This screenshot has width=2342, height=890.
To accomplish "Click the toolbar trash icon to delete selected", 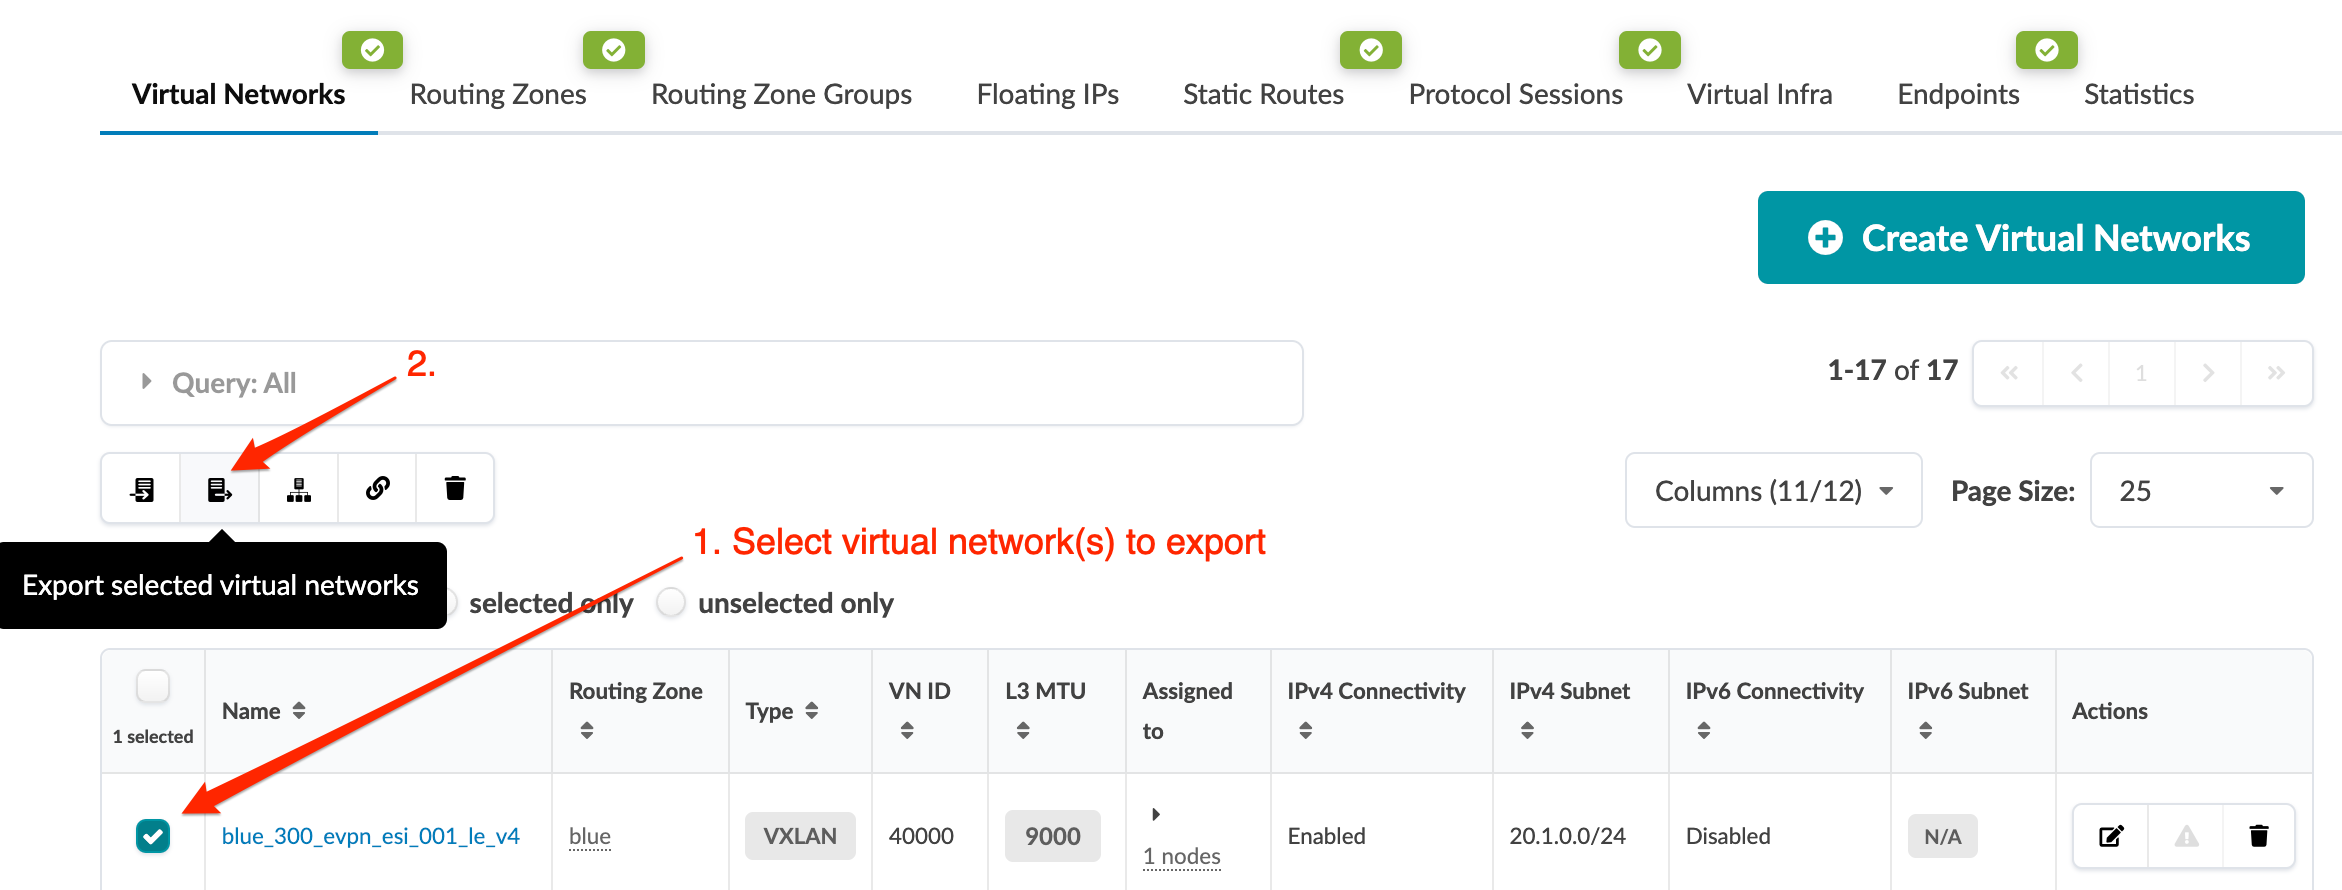I will click(x=455, y=489).
